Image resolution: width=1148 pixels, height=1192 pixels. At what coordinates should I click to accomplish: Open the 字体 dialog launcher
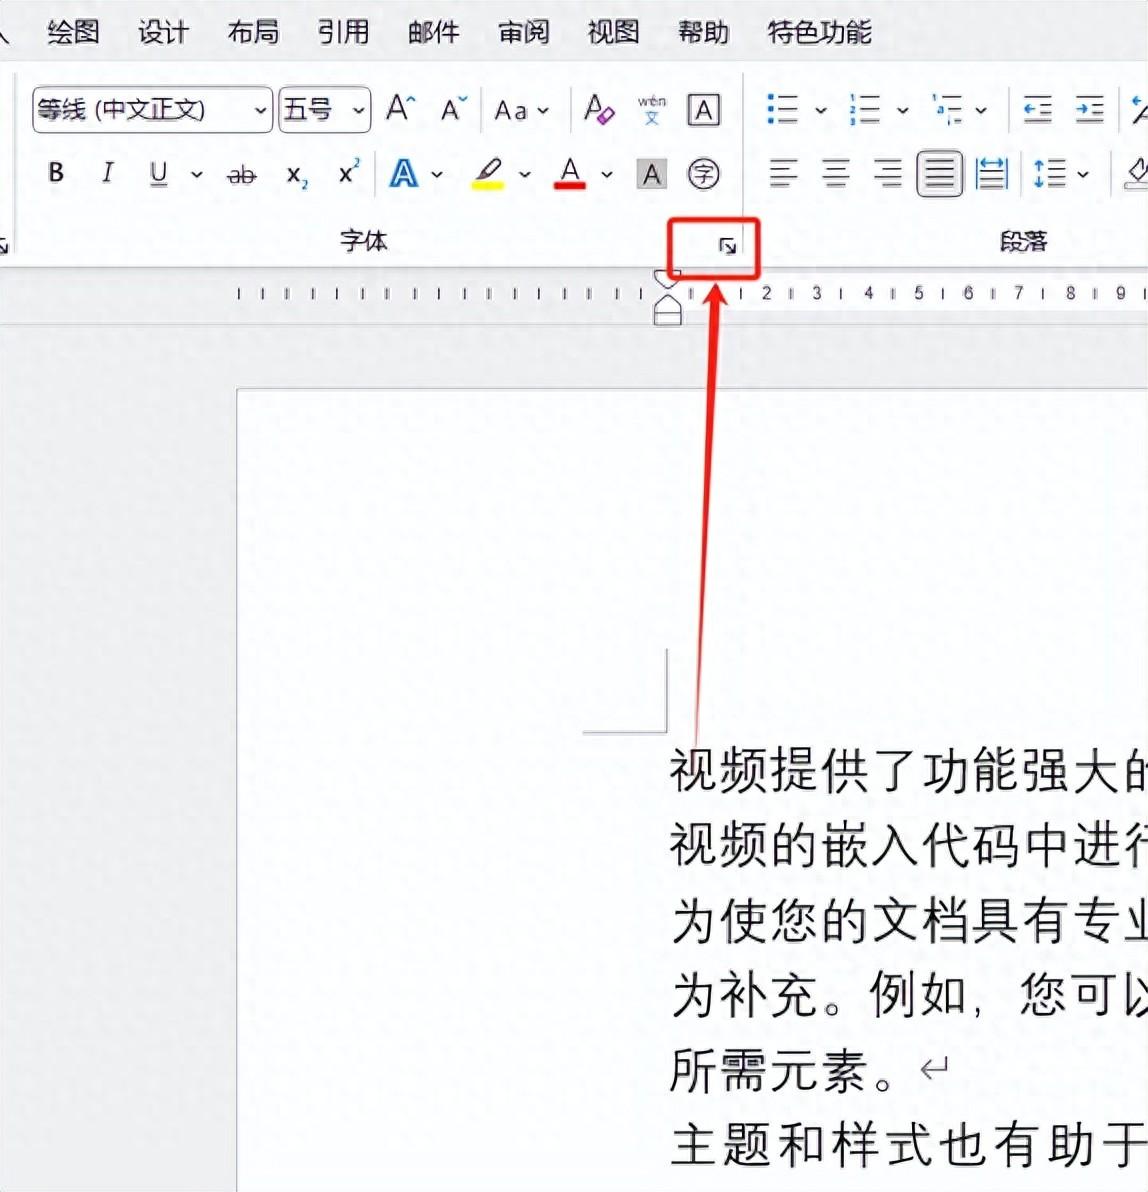(728, 246)
